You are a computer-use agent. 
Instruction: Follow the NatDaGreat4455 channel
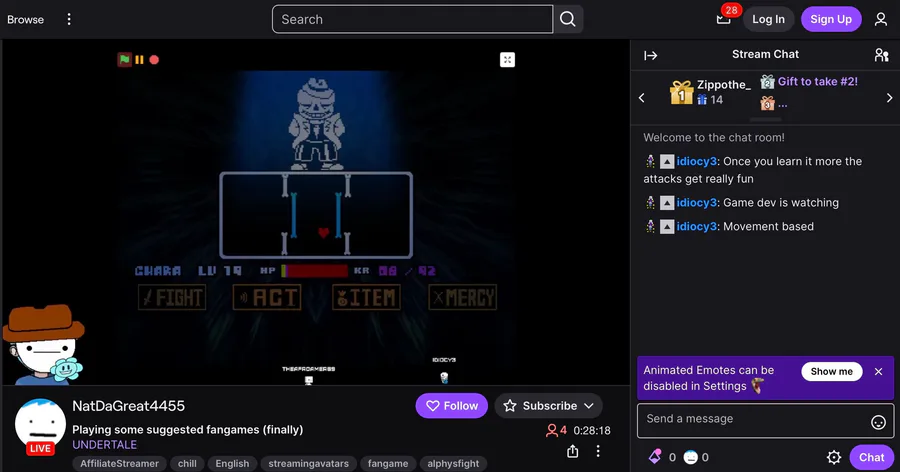452,406
